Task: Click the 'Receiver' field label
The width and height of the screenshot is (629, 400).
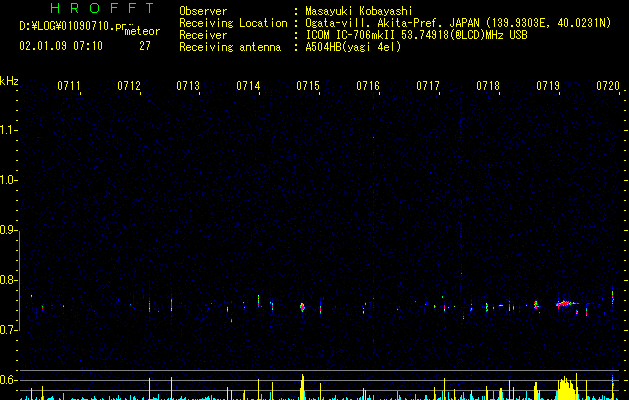Action: (x=203, y=35)
